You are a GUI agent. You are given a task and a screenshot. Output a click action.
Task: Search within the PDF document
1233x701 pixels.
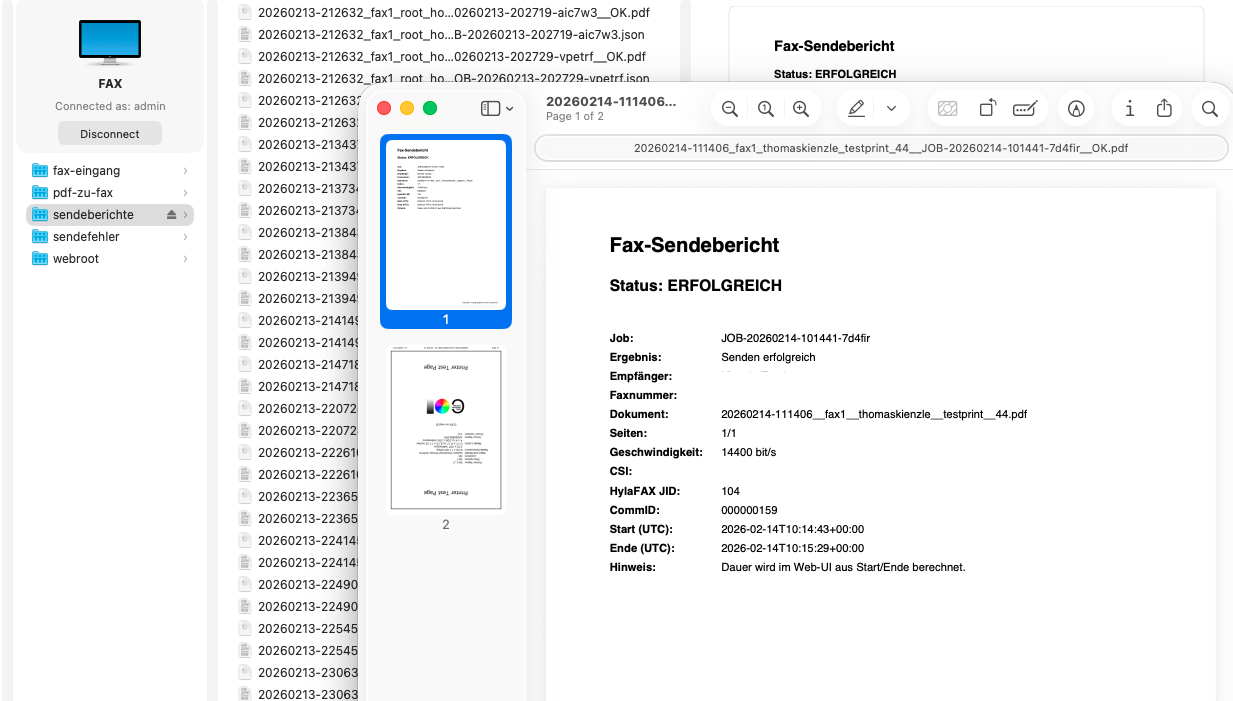(x=1209, y=109)
